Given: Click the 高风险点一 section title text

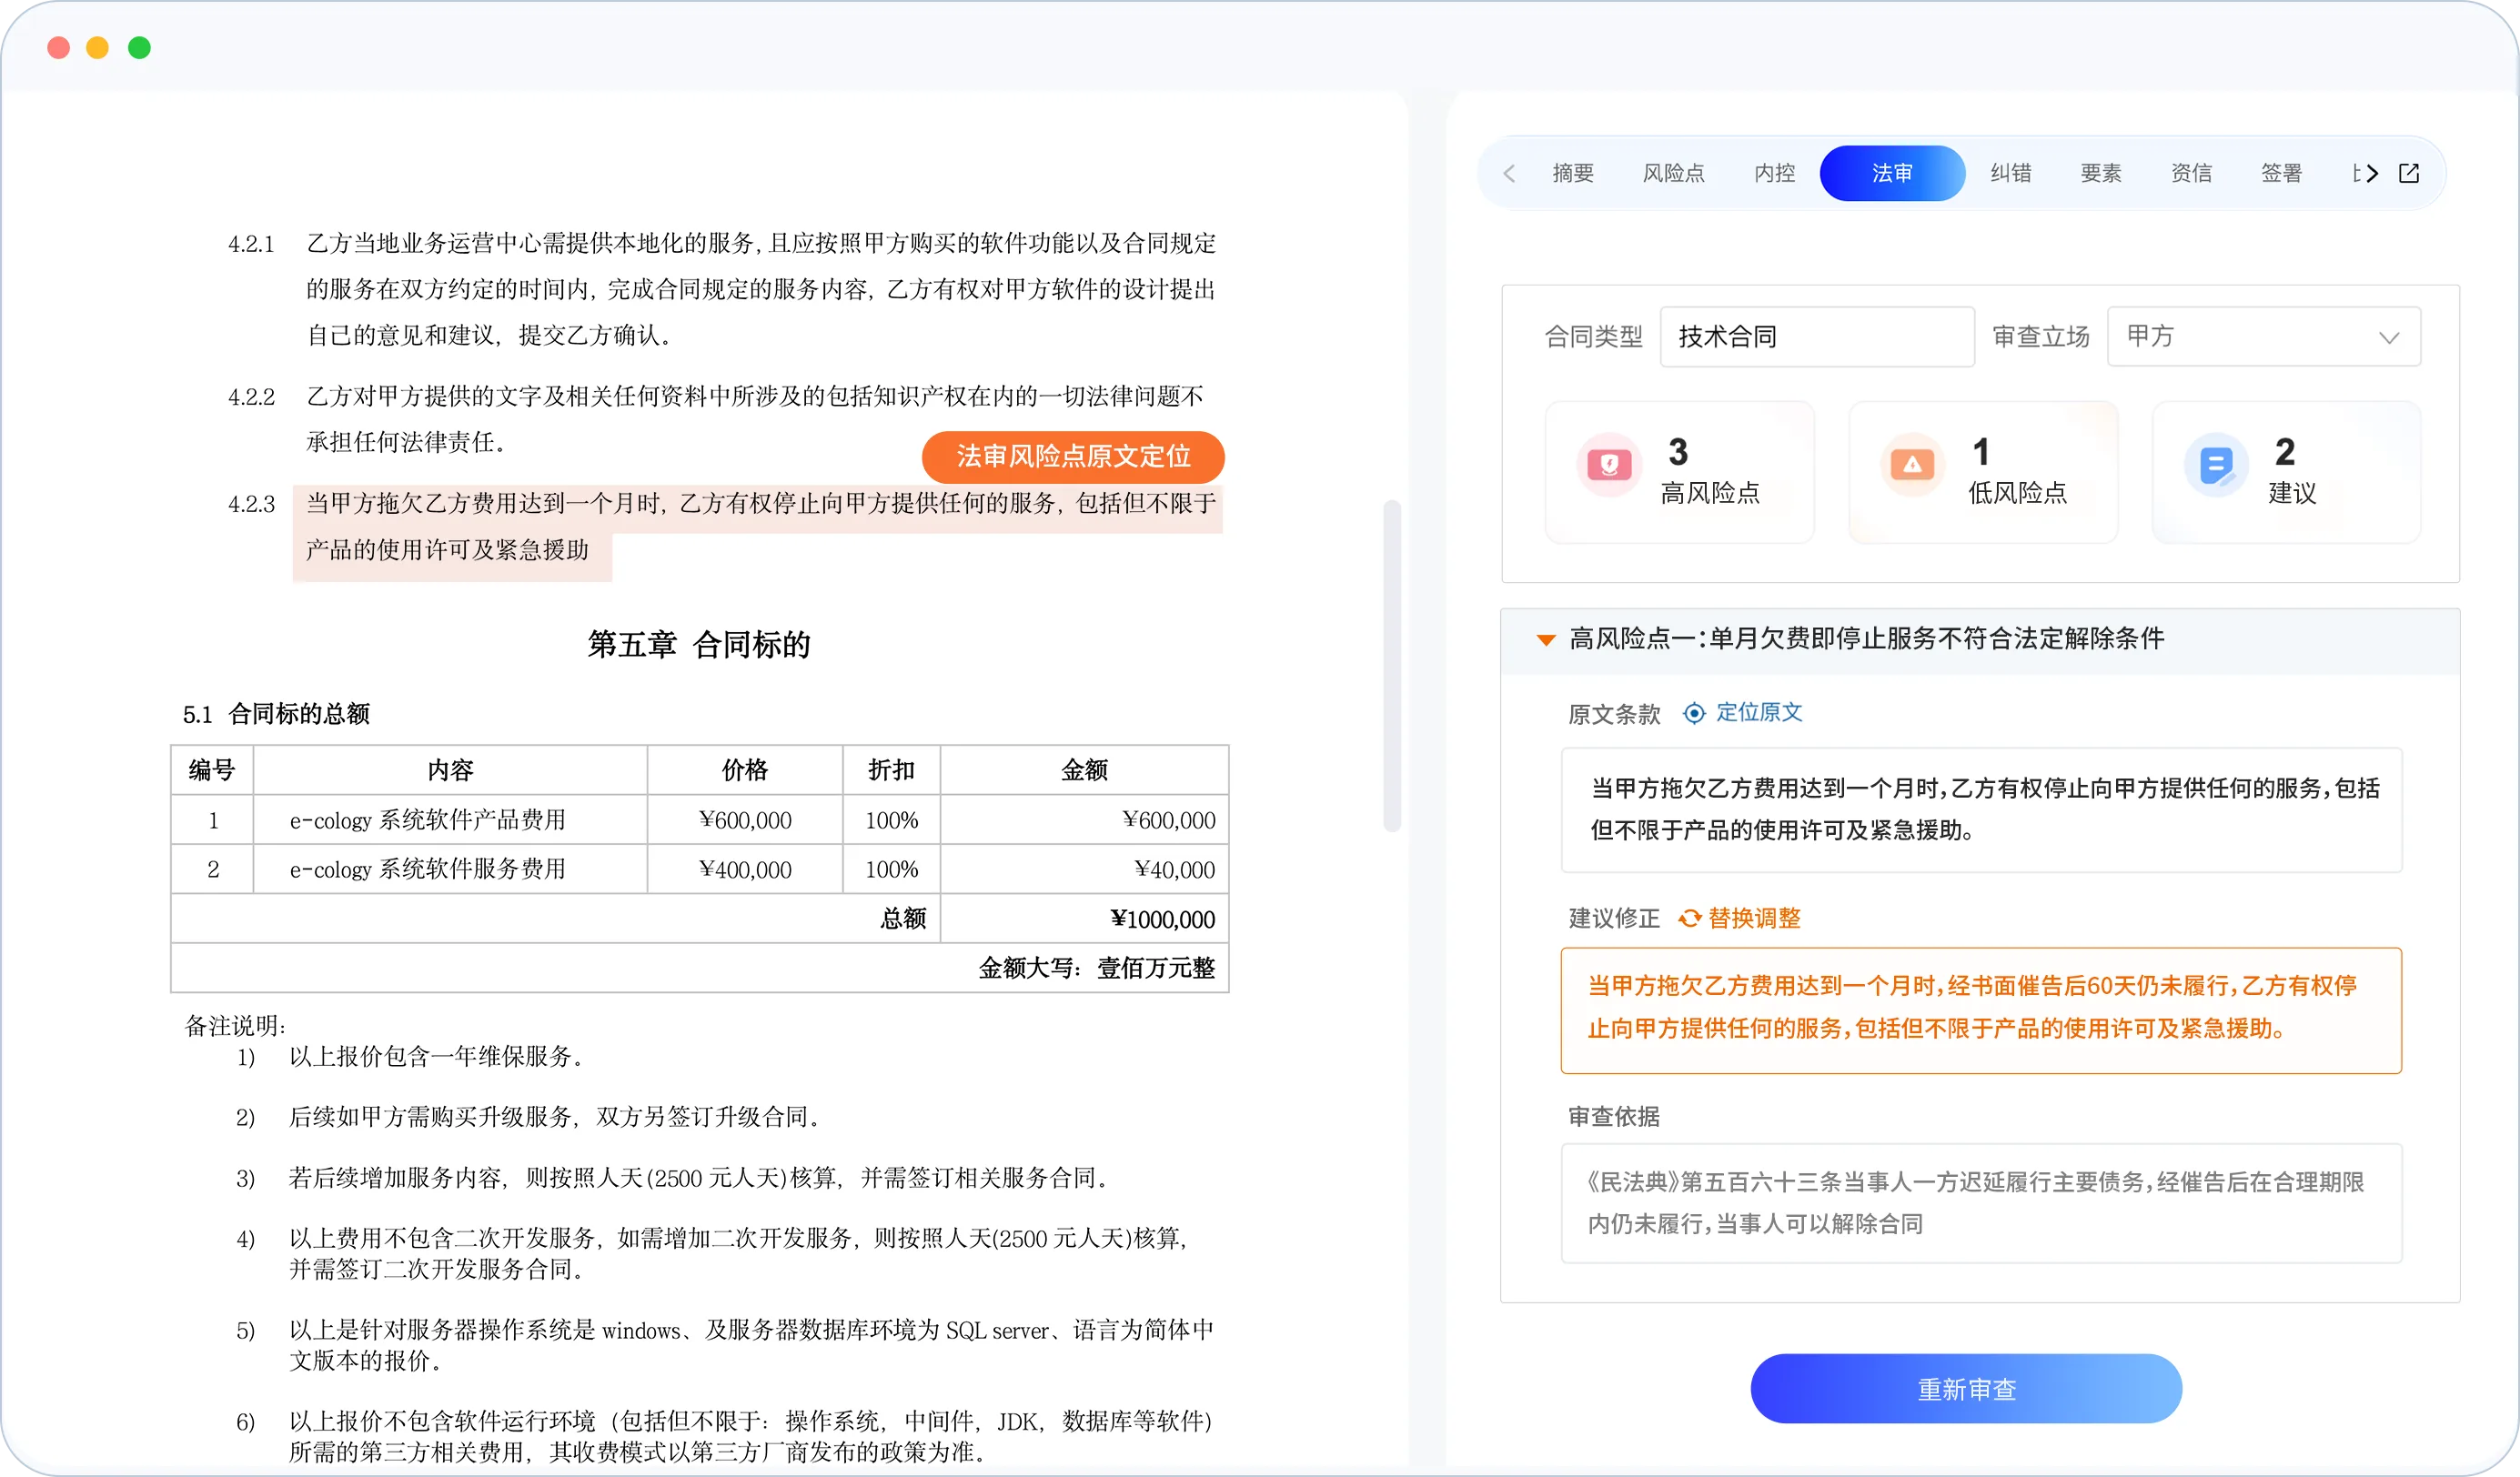Looking at the screenshot, I should (1866, 639).
